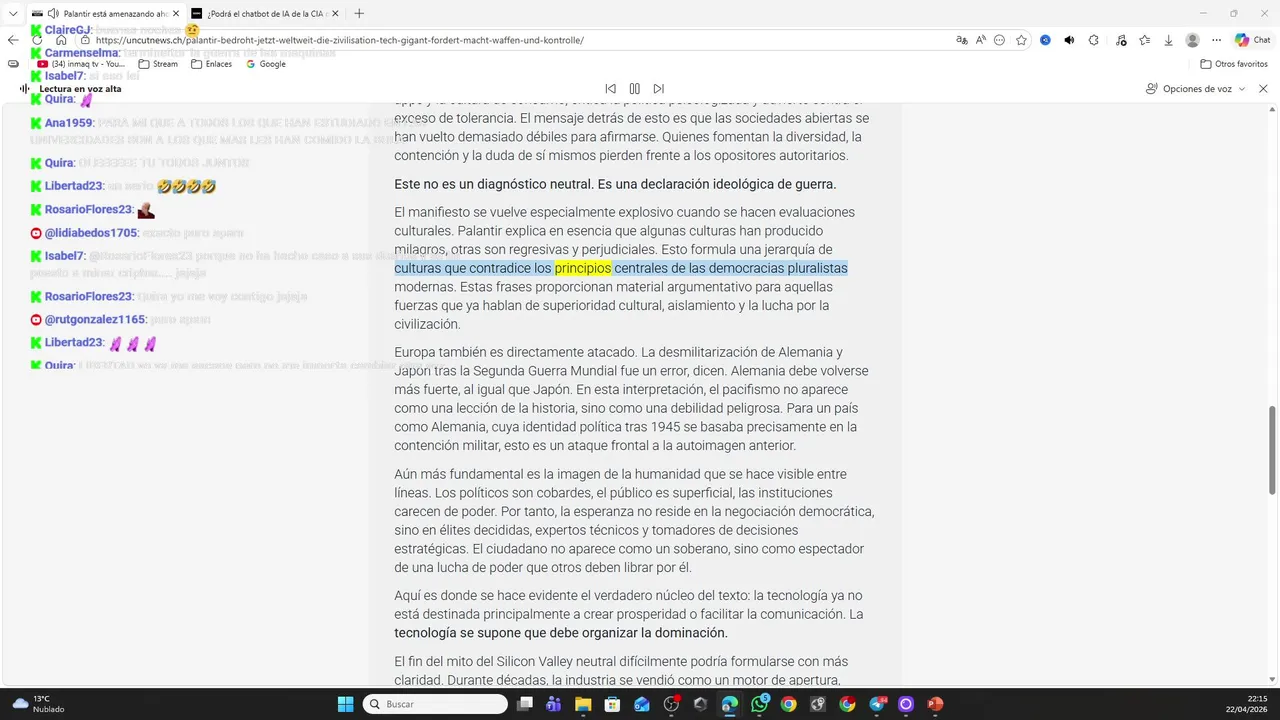Viewport: 1280px width, 720px height.
Task: Open Outlook from the taskbar
Action: pos(642,704)
